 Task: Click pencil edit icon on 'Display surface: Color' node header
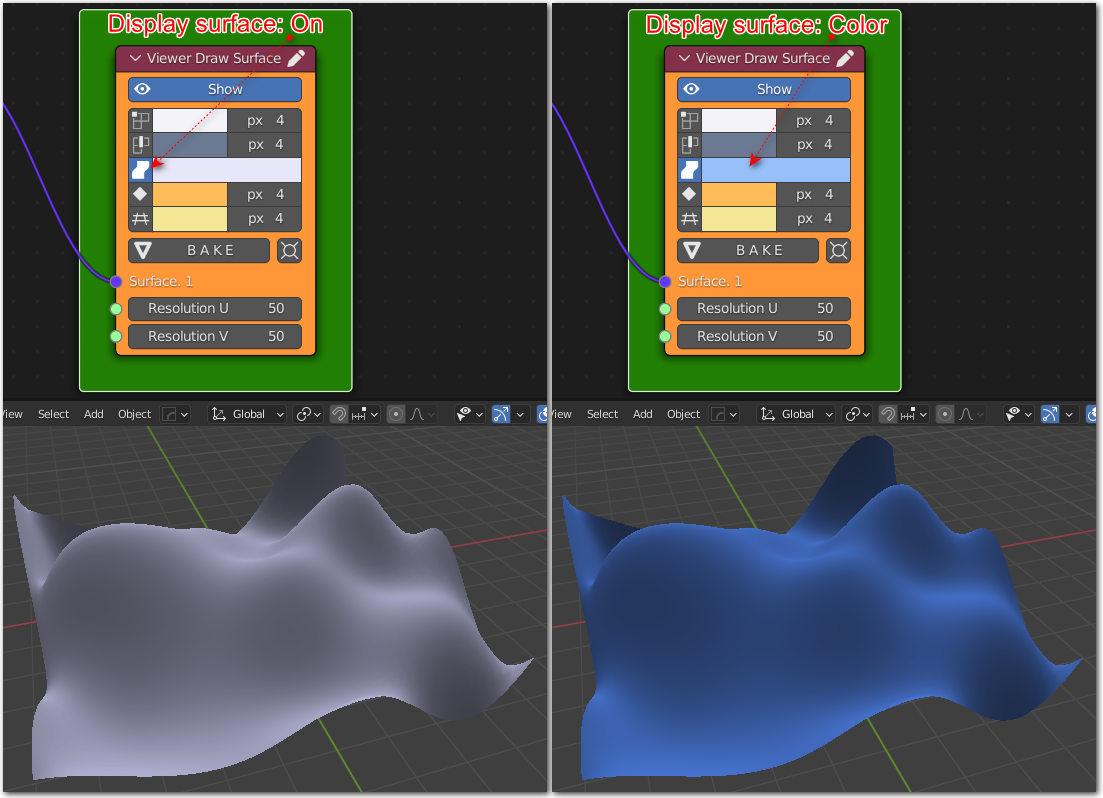(x=846, y=58)
